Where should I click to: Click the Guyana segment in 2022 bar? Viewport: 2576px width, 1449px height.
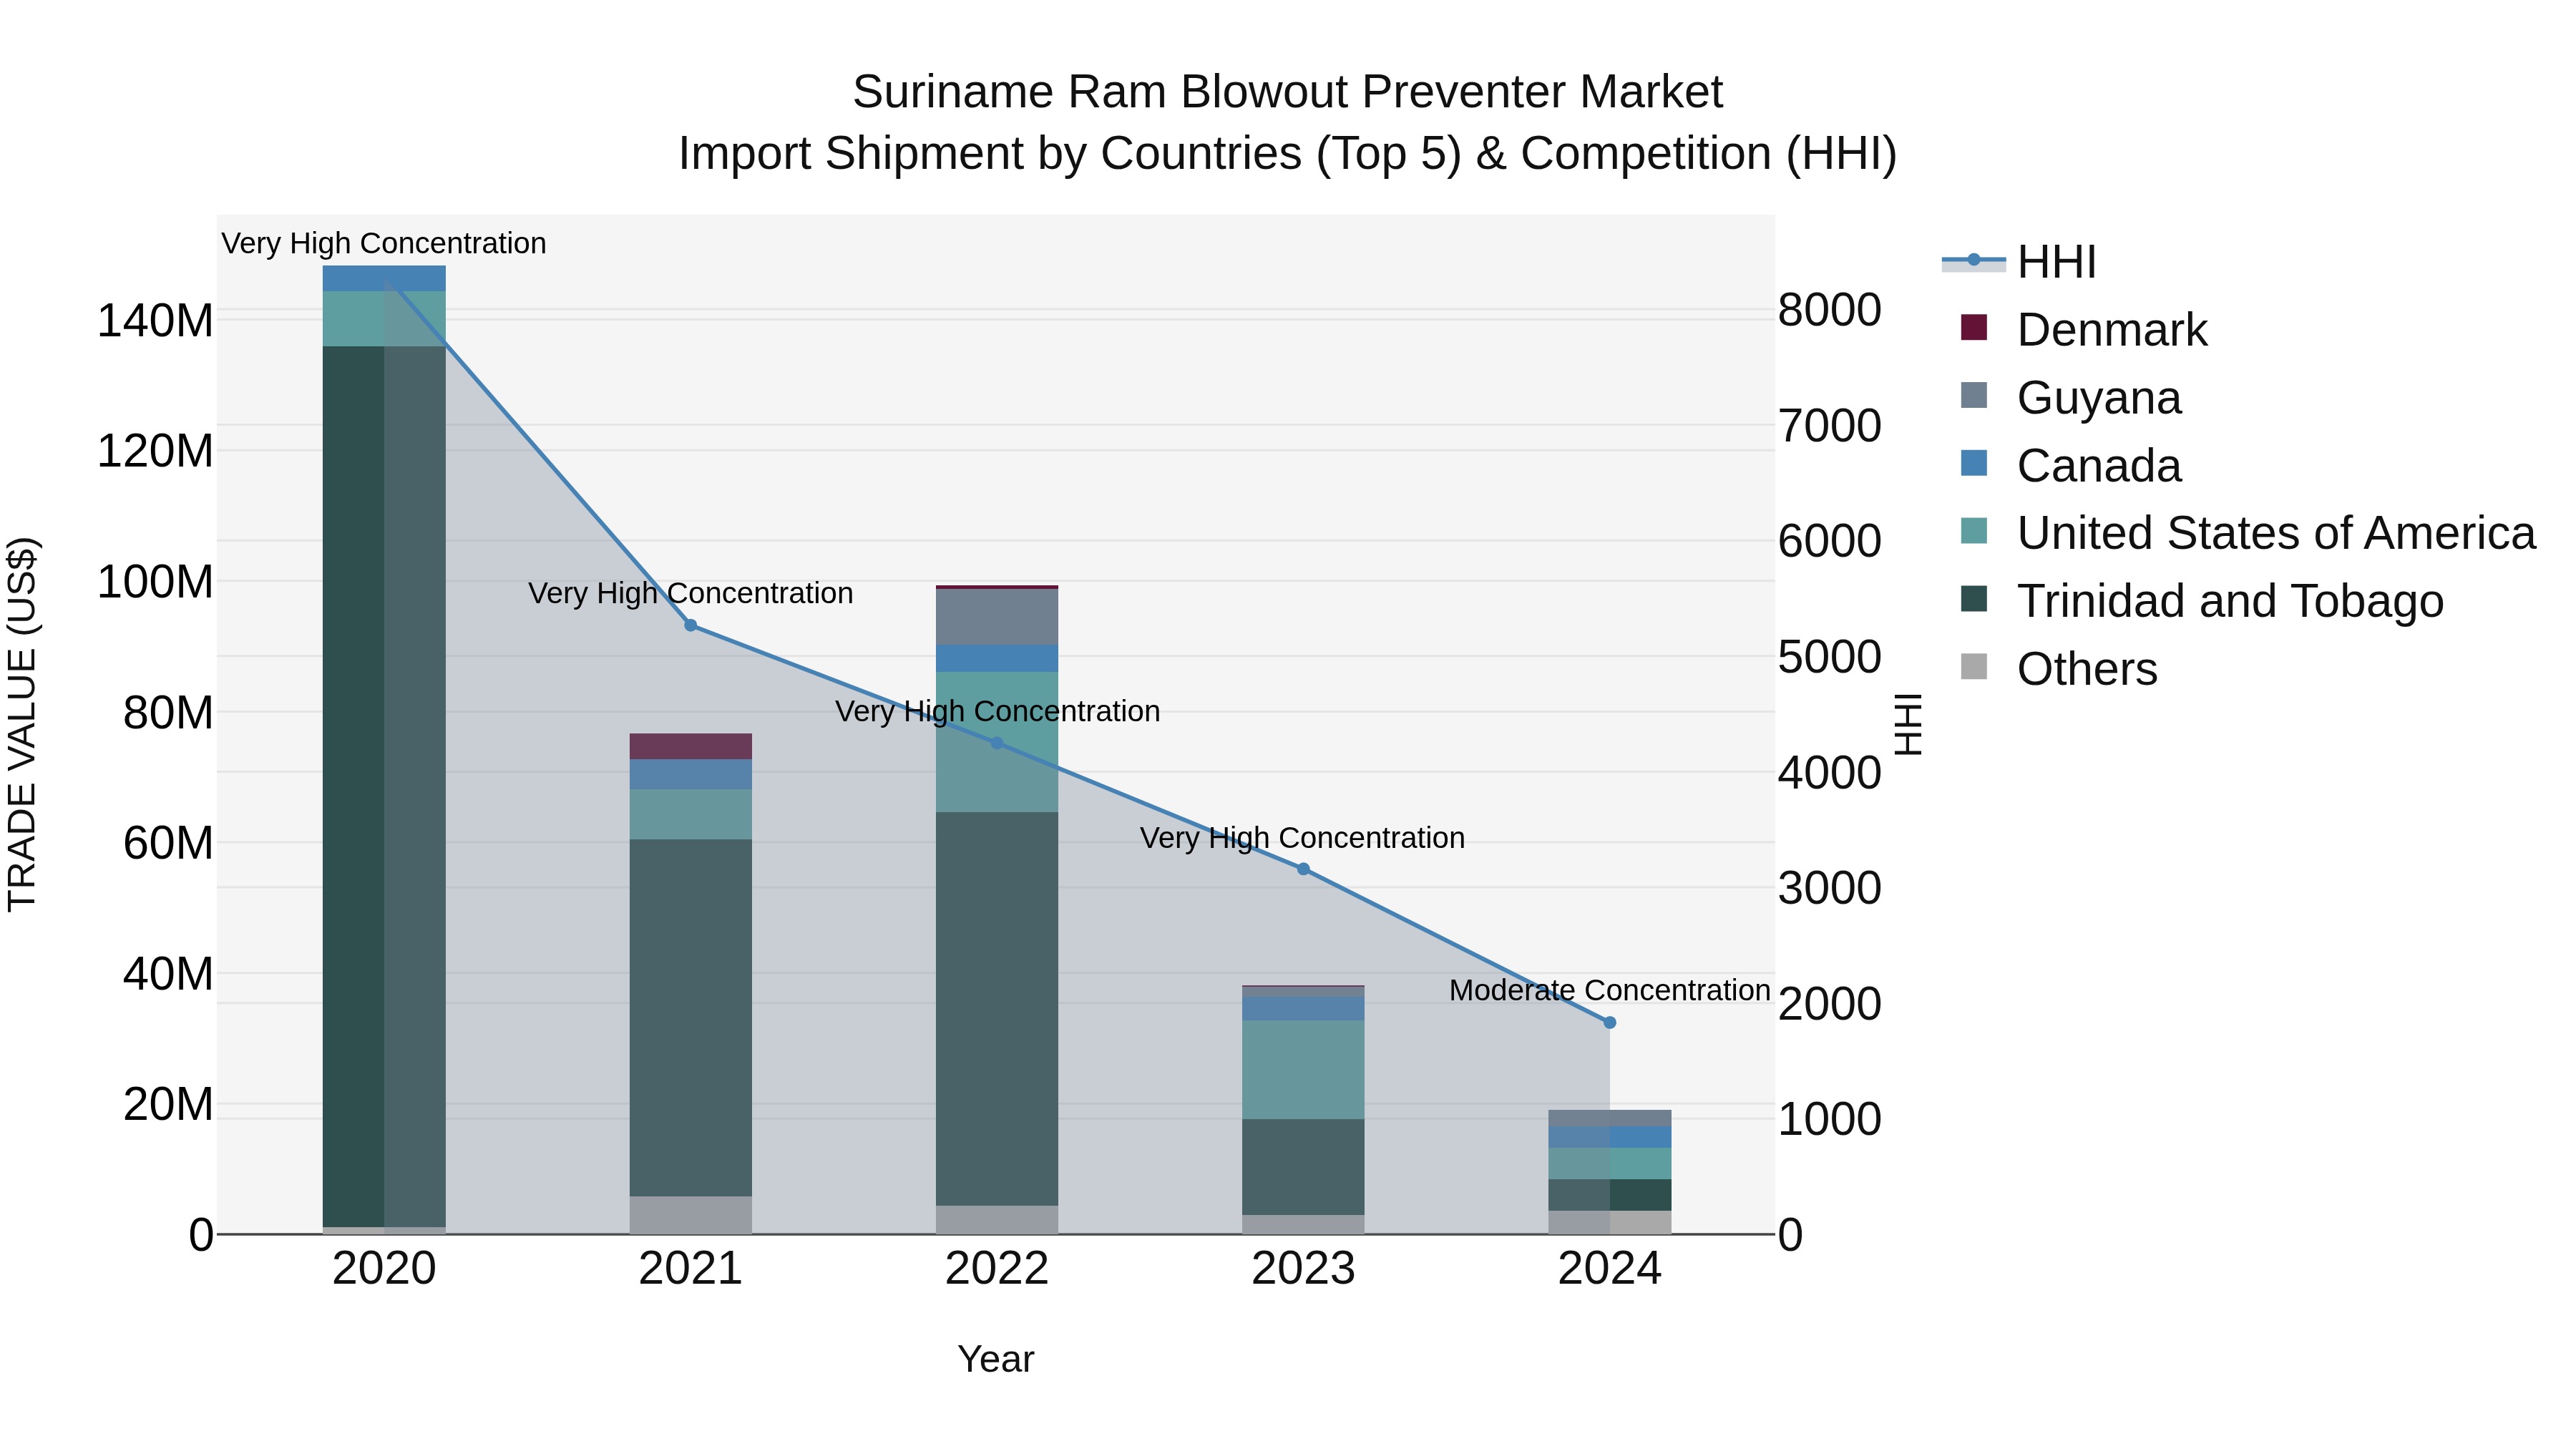pyautogui.click(x=997, y=617)
